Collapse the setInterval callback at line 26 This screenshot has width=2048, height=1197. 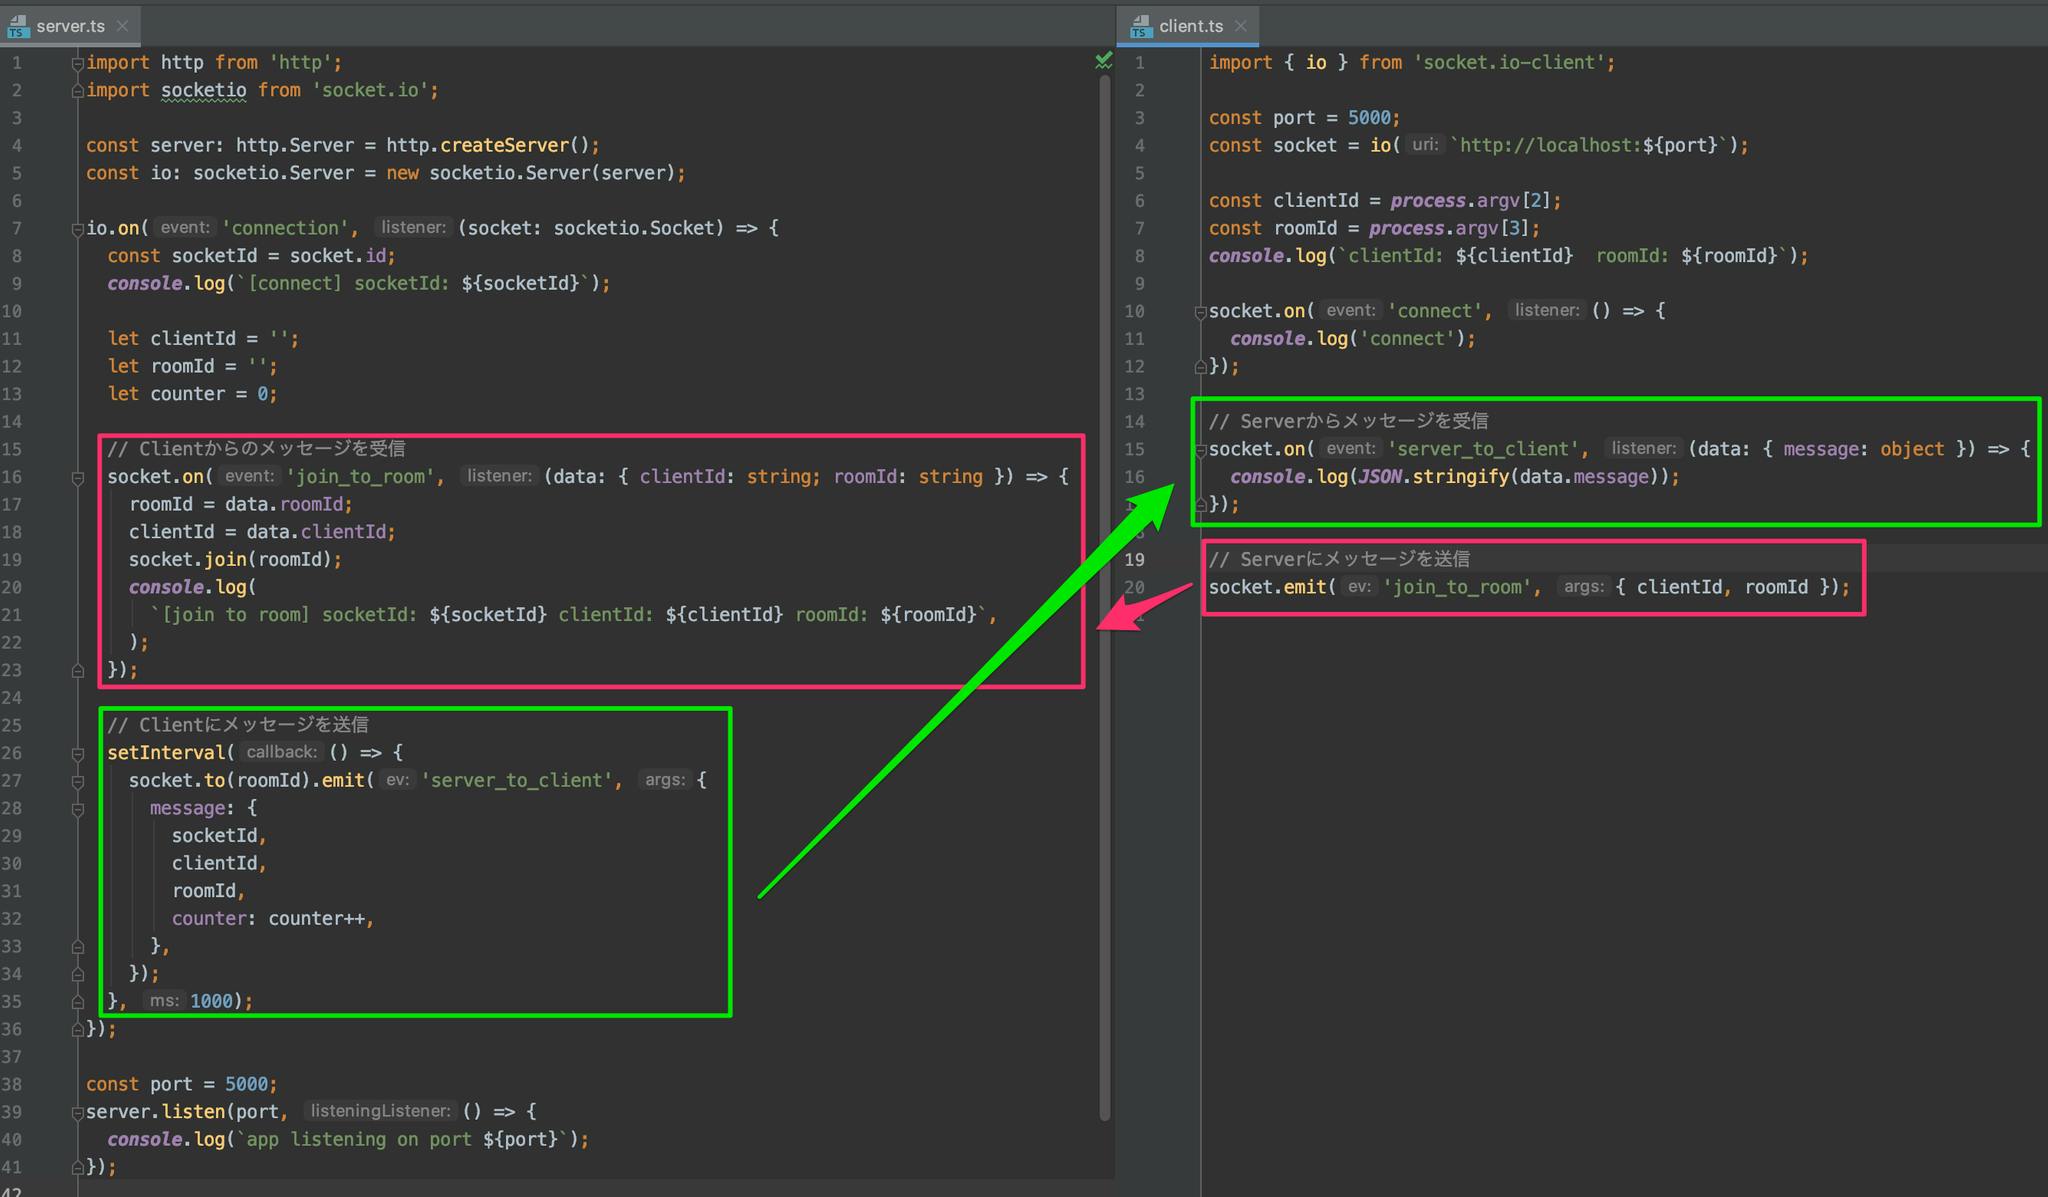[77, 754]
